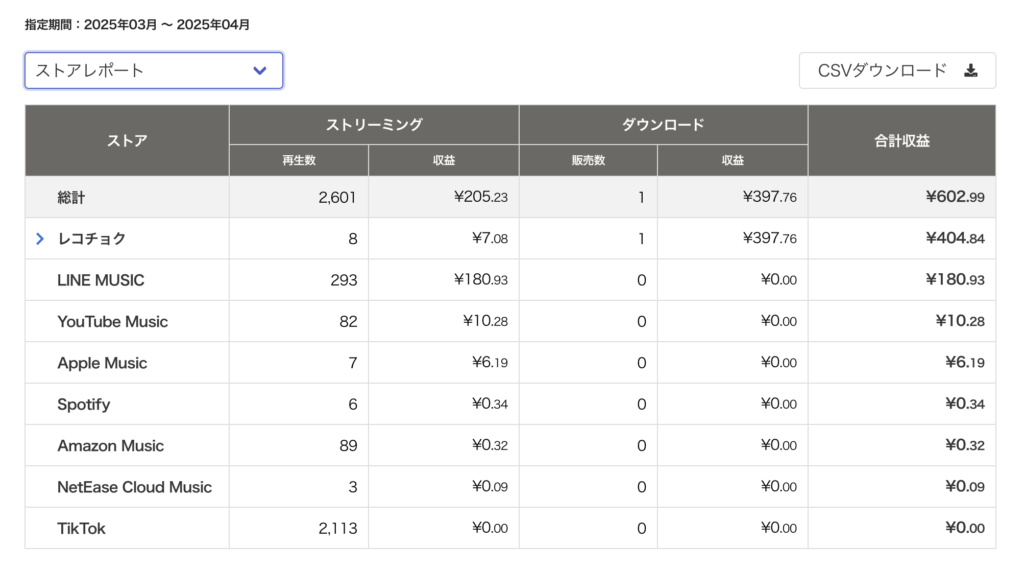The height and width of the screenshot is (570, 1024).
Task: Select the YouTube Music store name
Action: [112, 321]
